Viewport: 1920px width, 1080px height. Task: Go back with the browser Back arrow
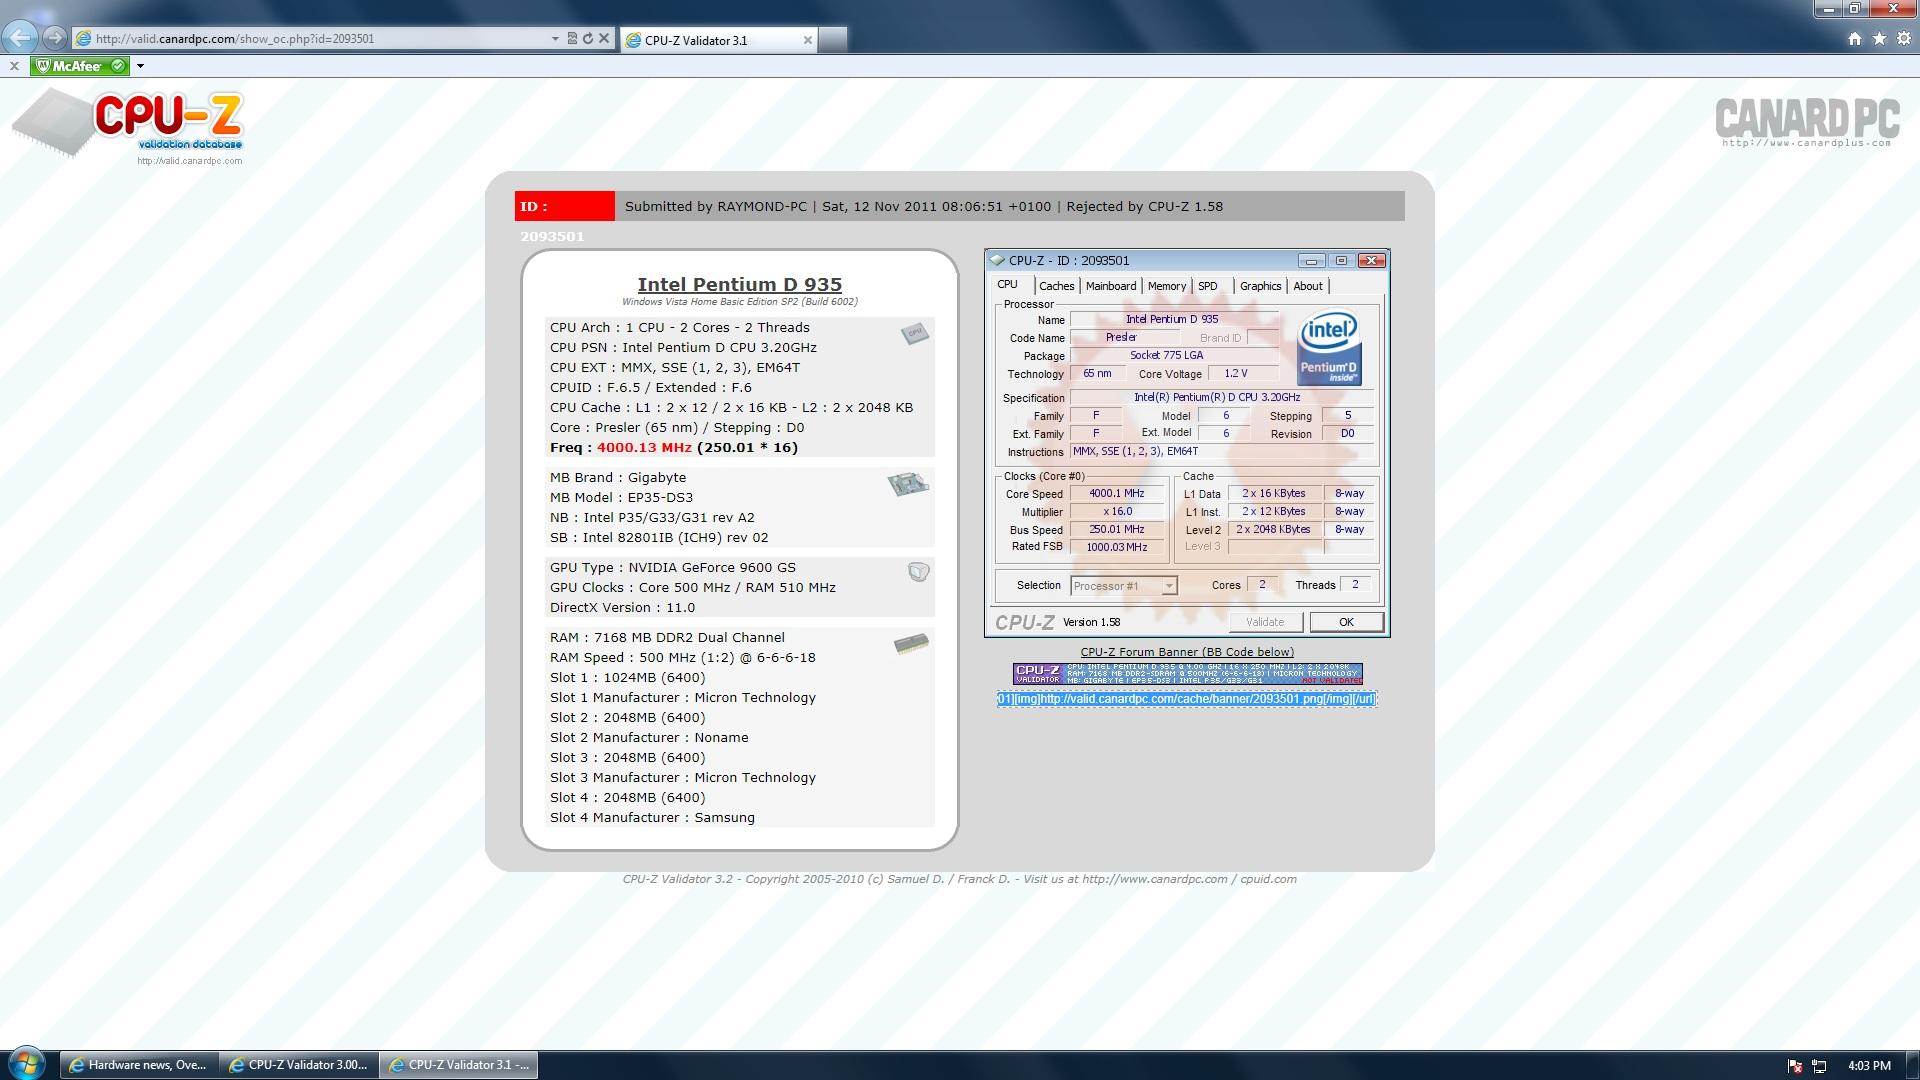(20, 38)
